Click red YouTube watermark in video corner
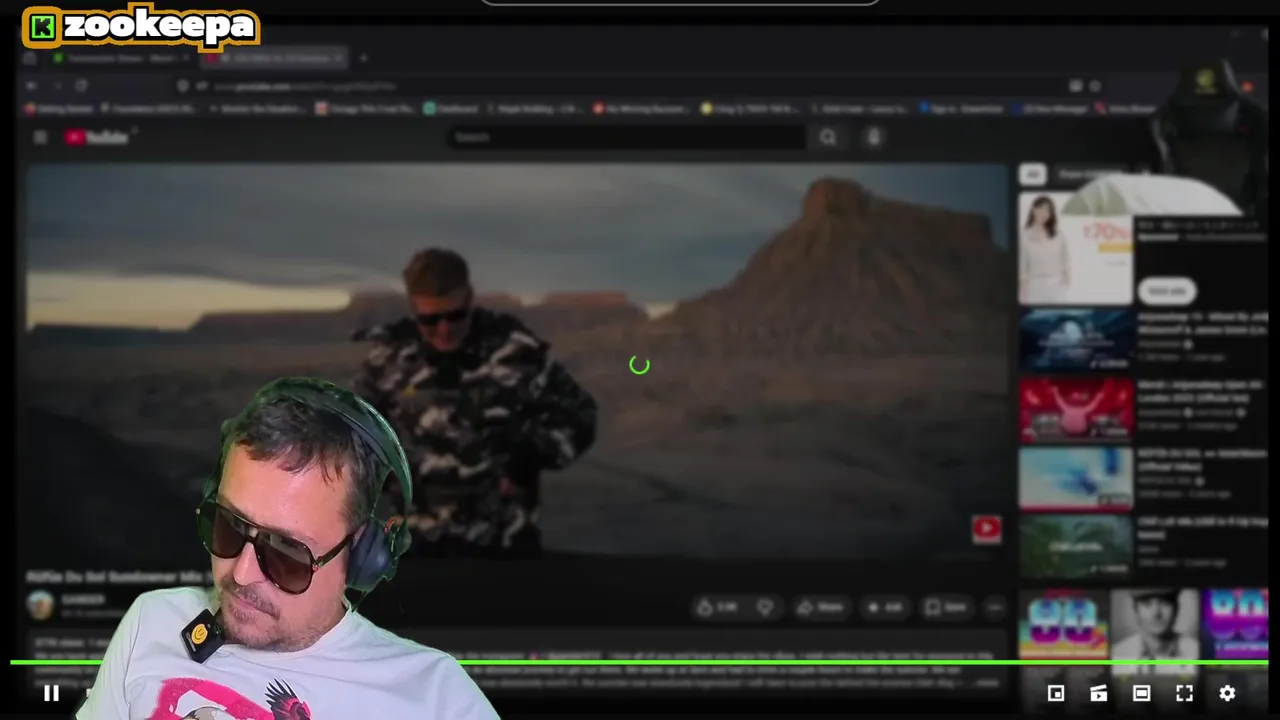The height and width of the screenshot is (720, 1280). [986, 529]
